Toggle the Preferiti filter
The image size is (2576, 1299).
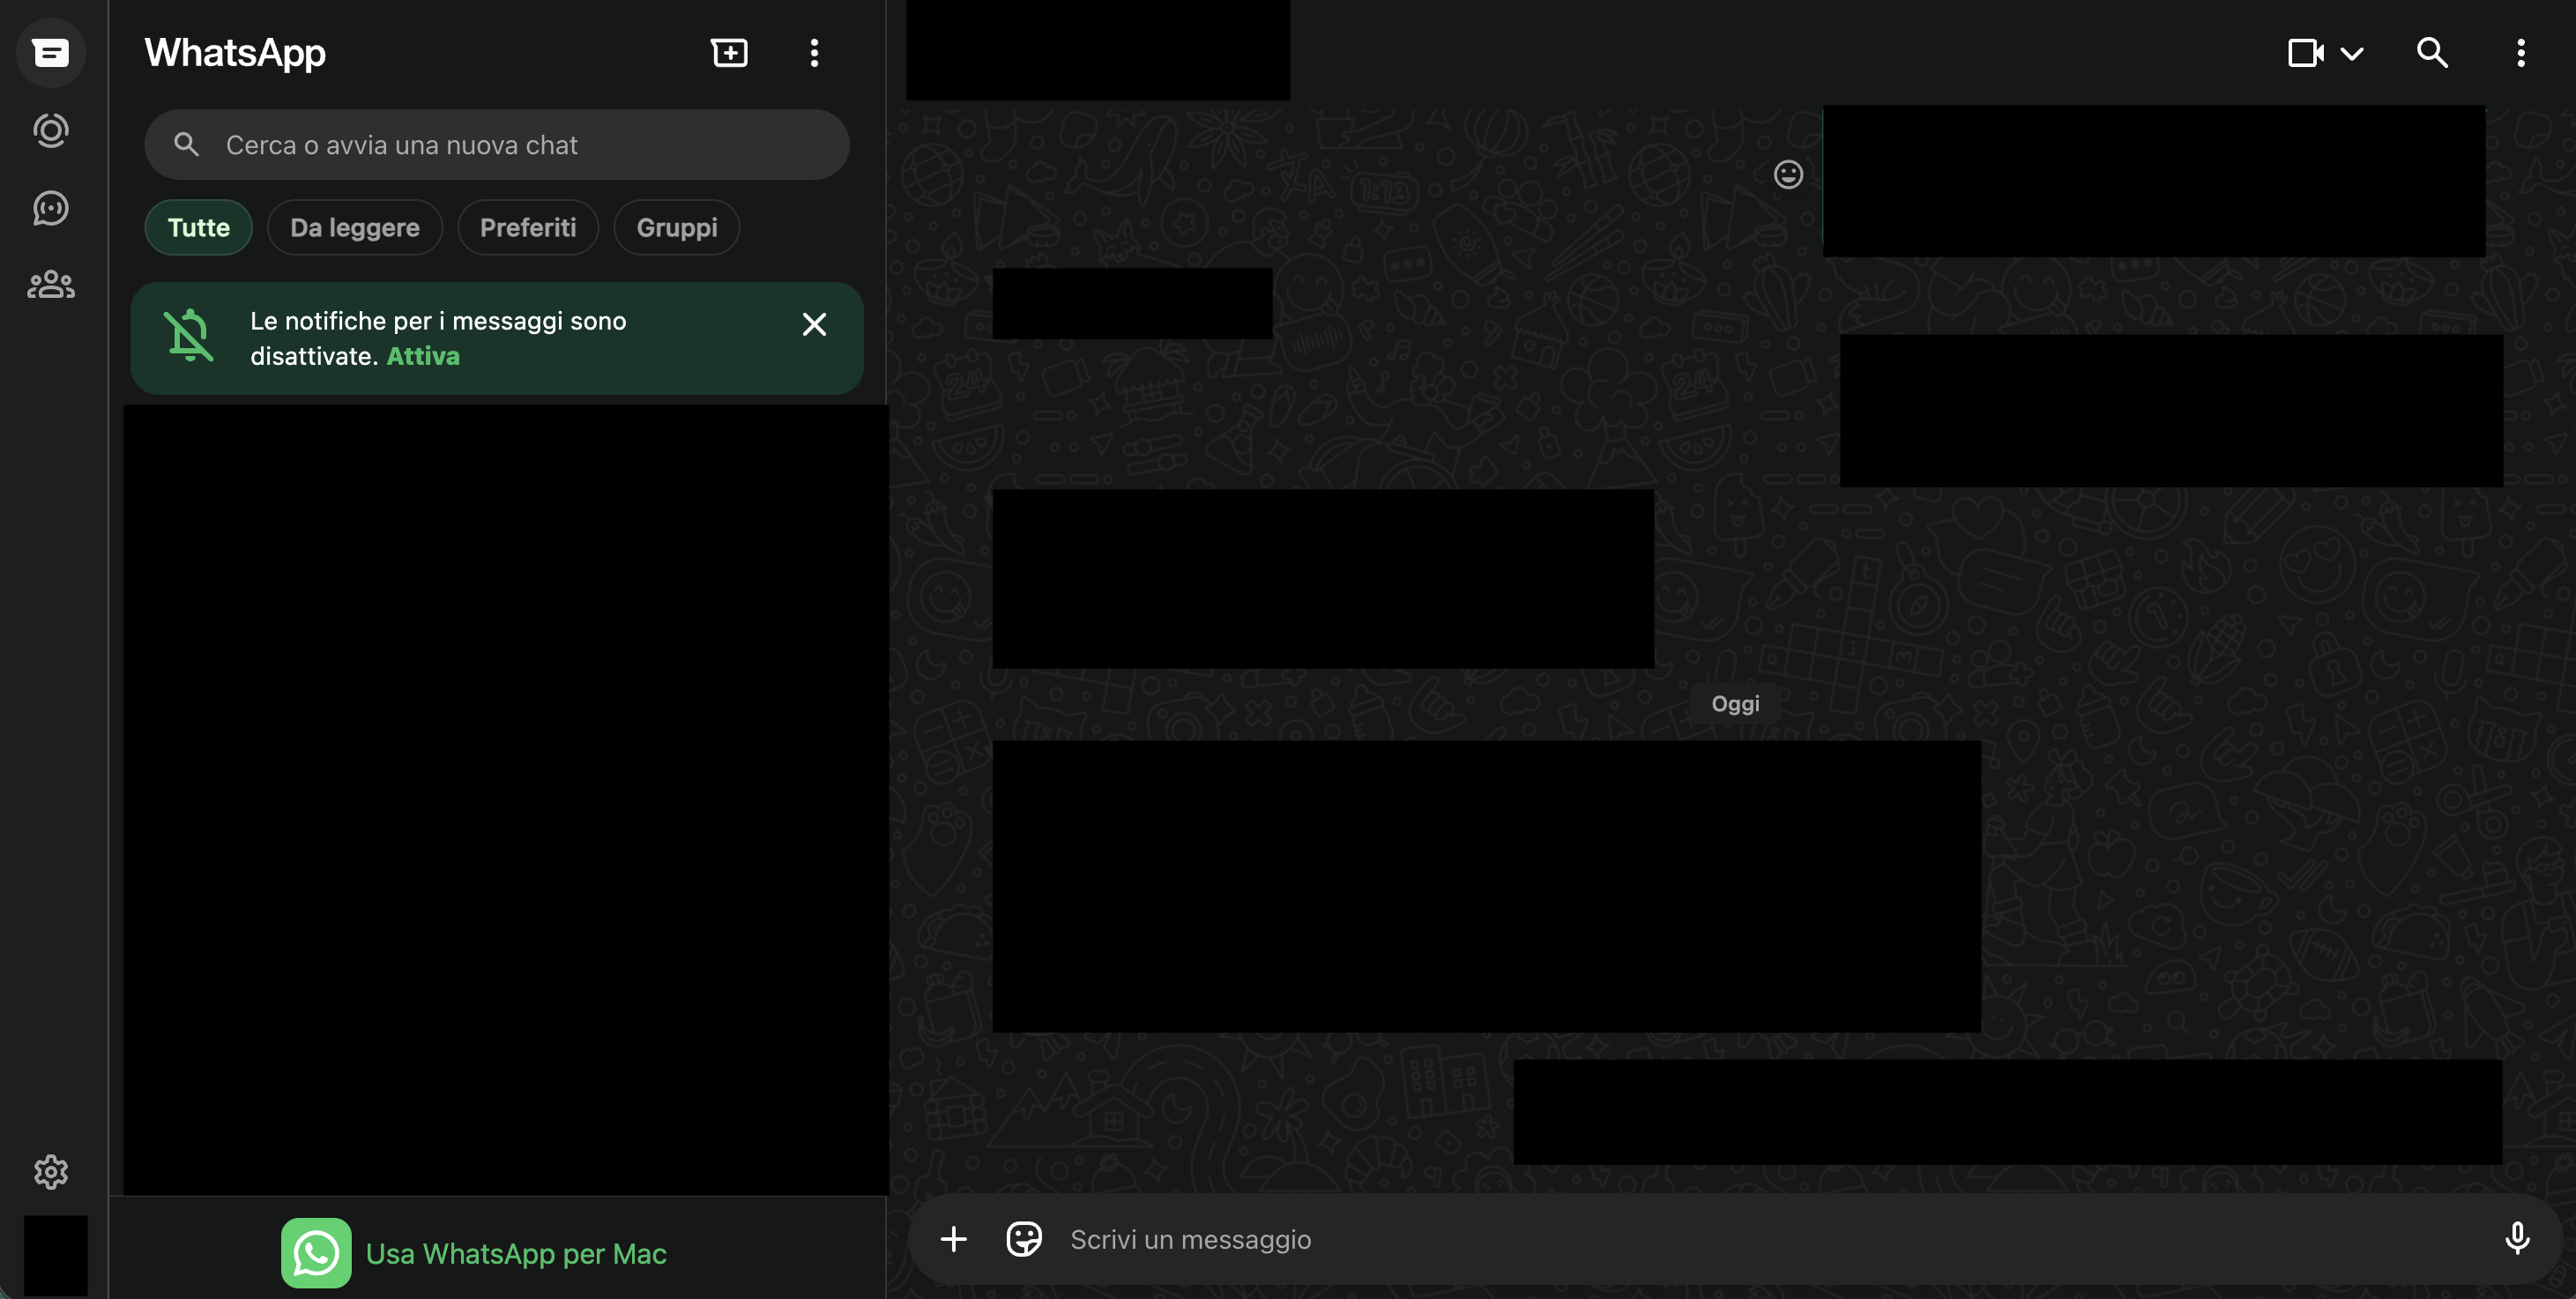(528, 227)
